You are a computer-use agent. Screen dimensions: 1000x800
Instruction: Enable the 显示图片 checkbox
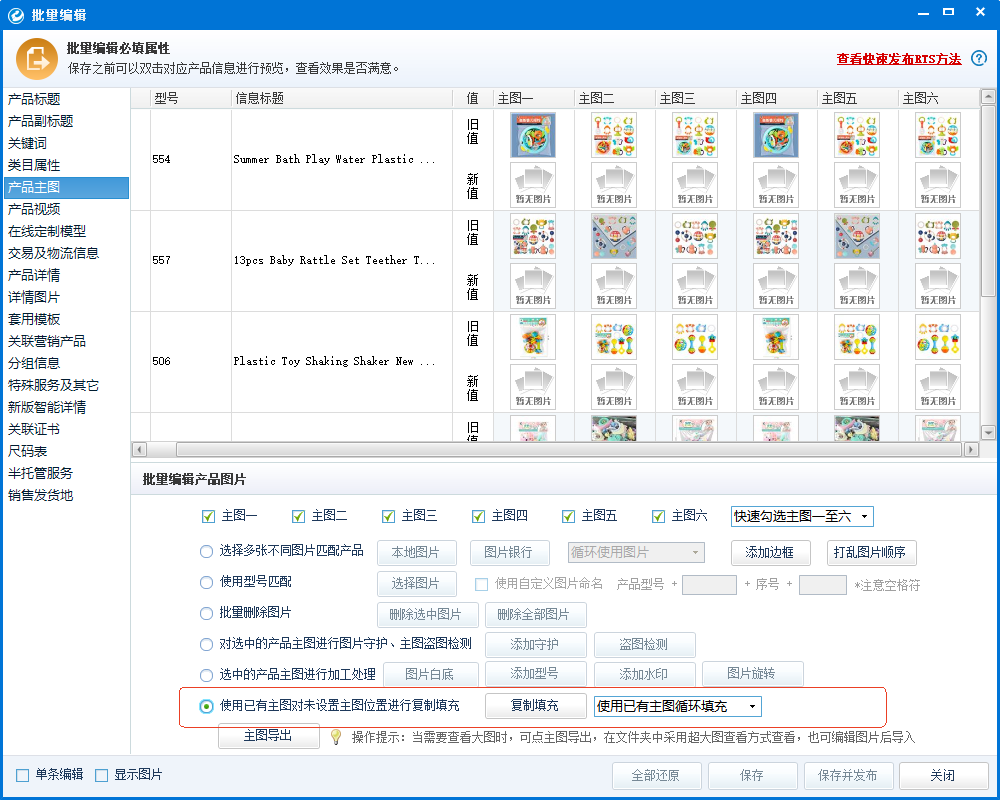click(101, 775)
